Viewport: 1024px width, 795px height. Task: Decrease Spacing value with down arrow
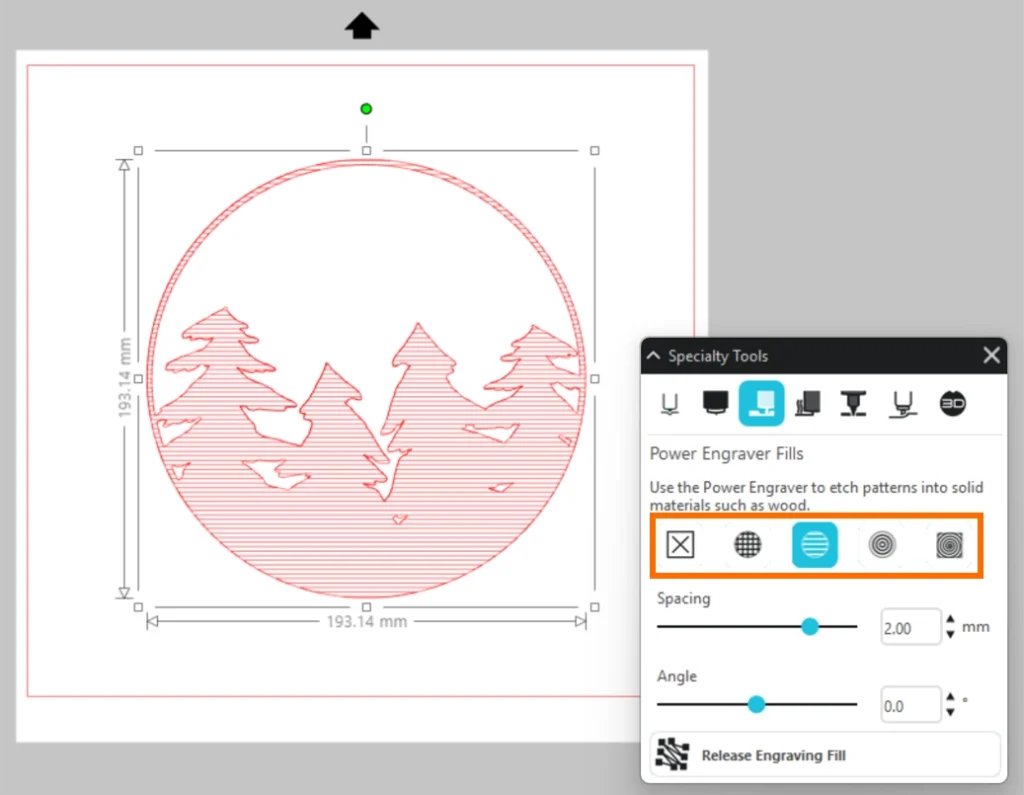tap(950, 634)
